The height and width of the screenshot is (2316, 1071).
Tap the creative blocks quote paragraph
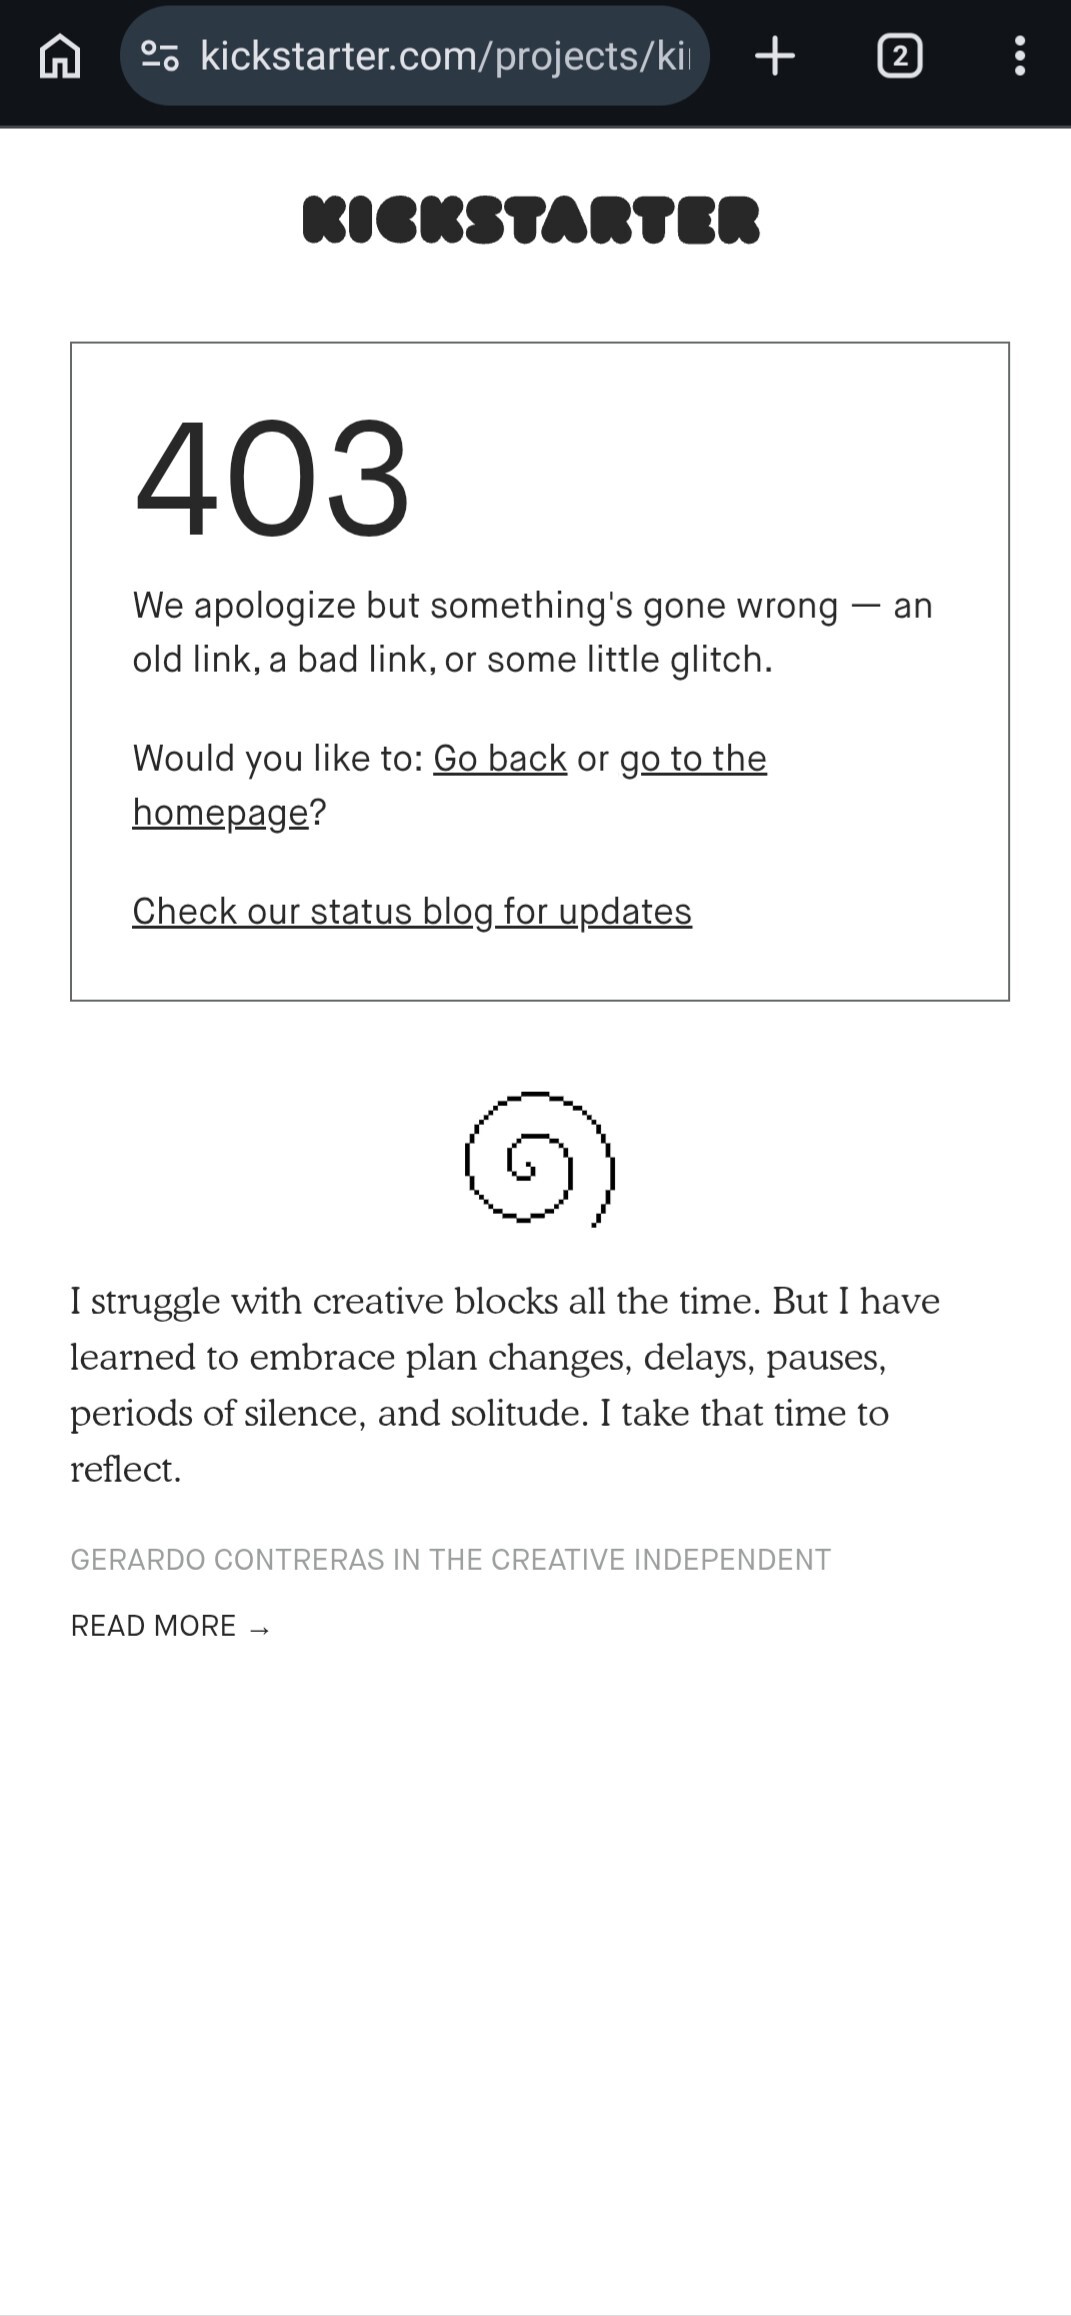504,1356
